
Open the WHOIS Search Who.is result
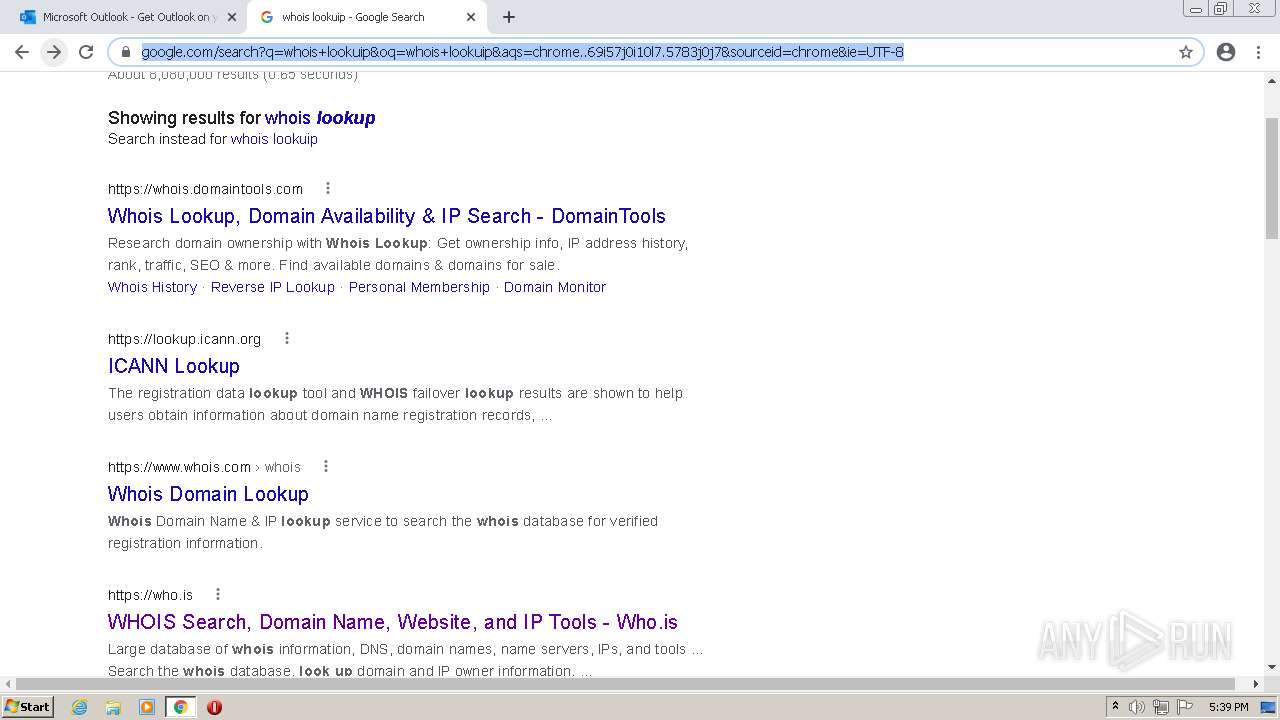[x=393, y=622]
